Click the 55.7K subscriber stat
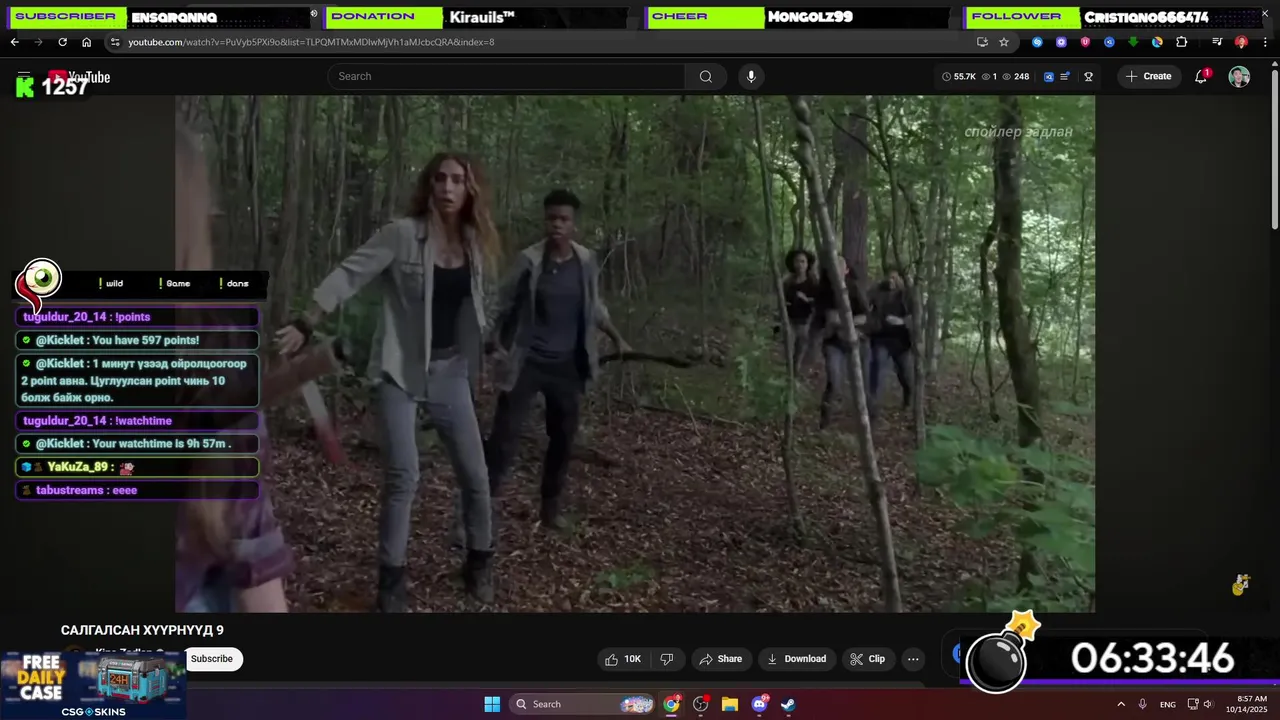This screenshot has width=1280, height=720. click(959, 76)
